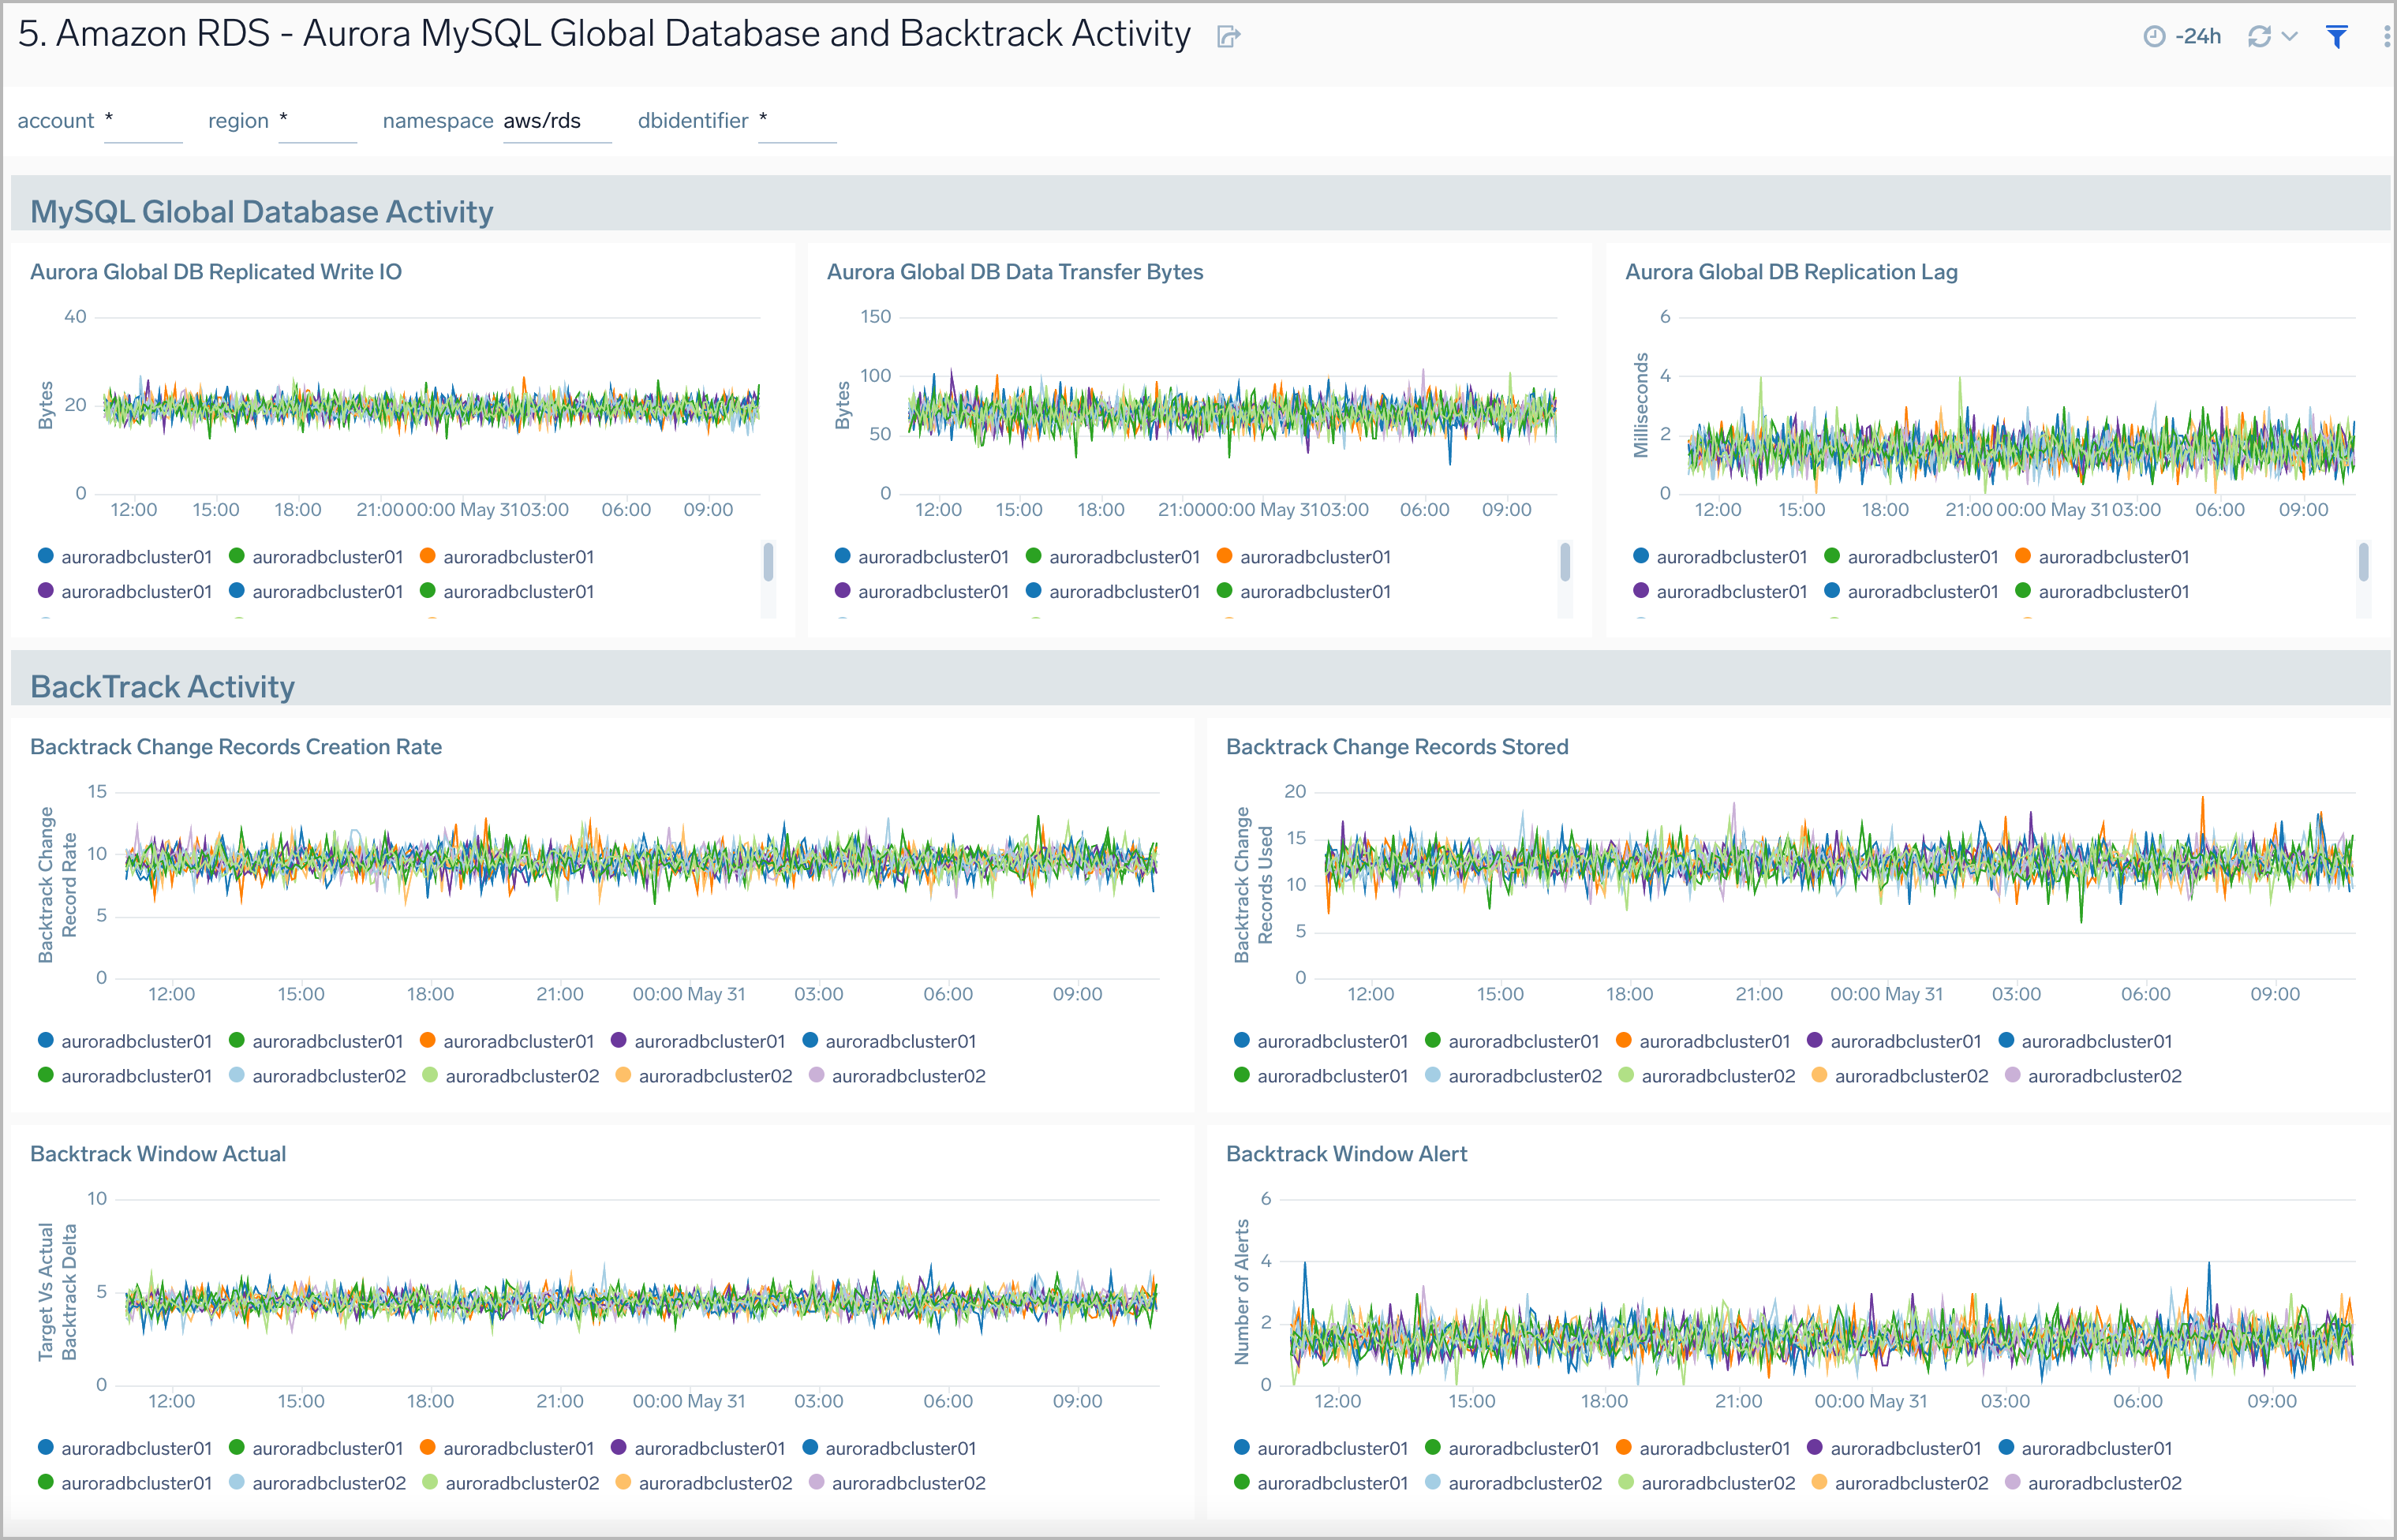Collapse the MySQL Global Database Activity section
2397x1540 pixels.
pyautogui.click(x=262, y=211)
